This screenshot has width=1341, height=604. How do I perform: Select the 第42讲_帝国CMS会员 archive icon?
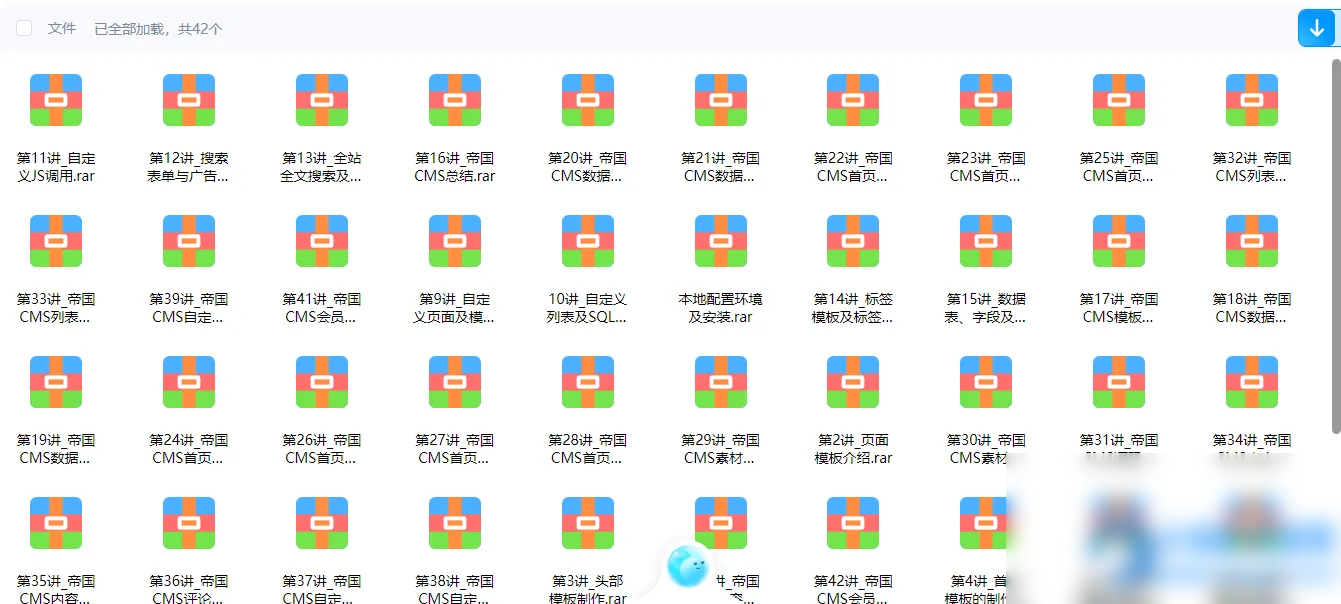(852, 522)
